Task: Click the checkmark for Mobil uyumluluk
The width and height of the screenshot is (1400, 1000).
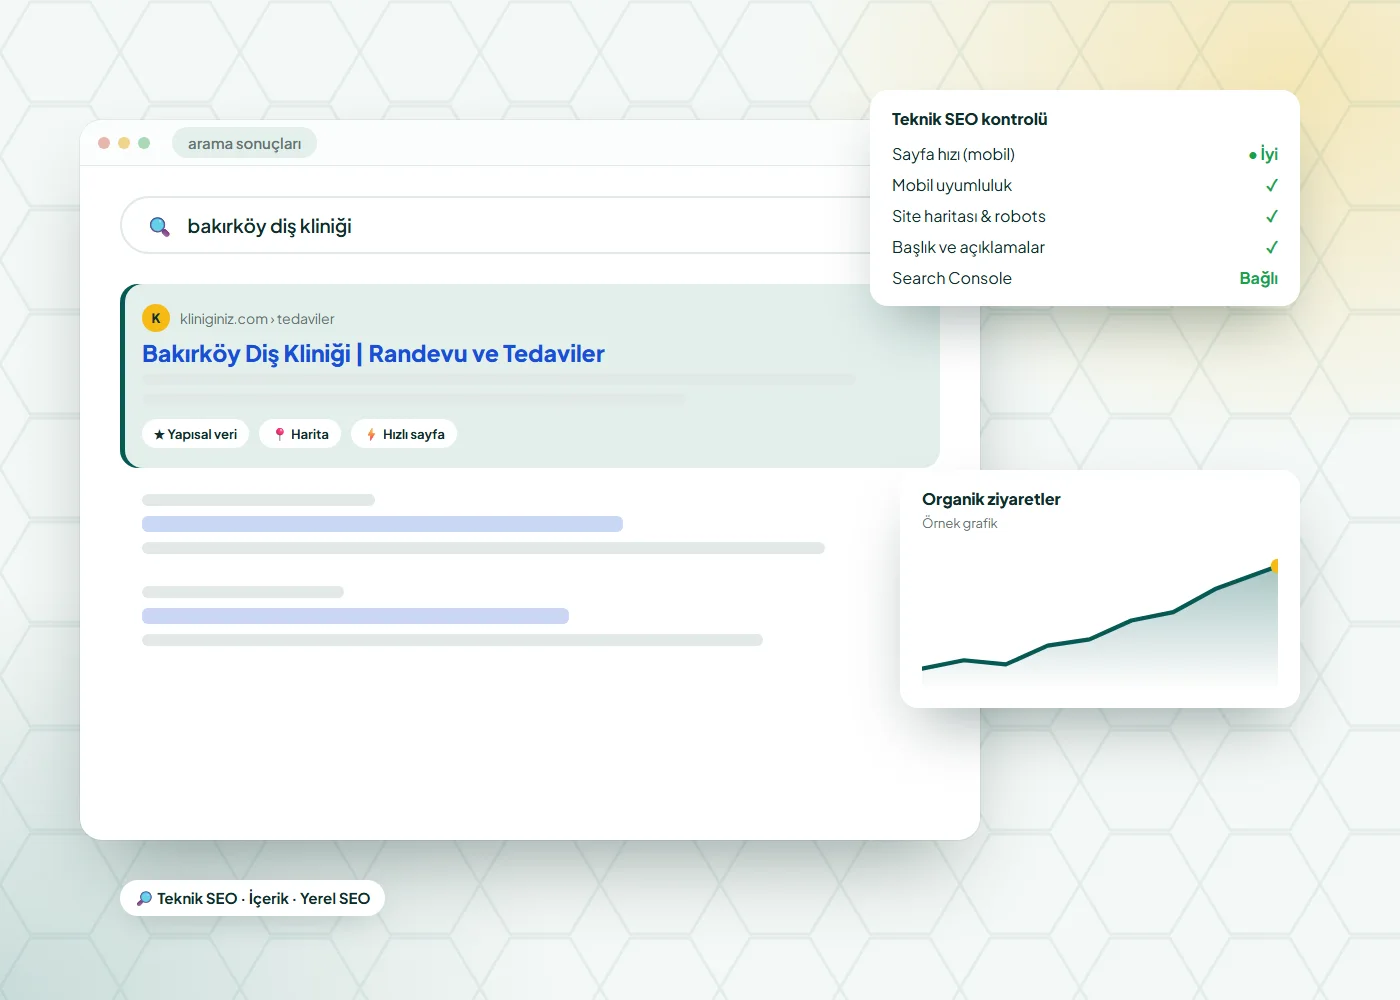Action: click(x=1272, y=185)
